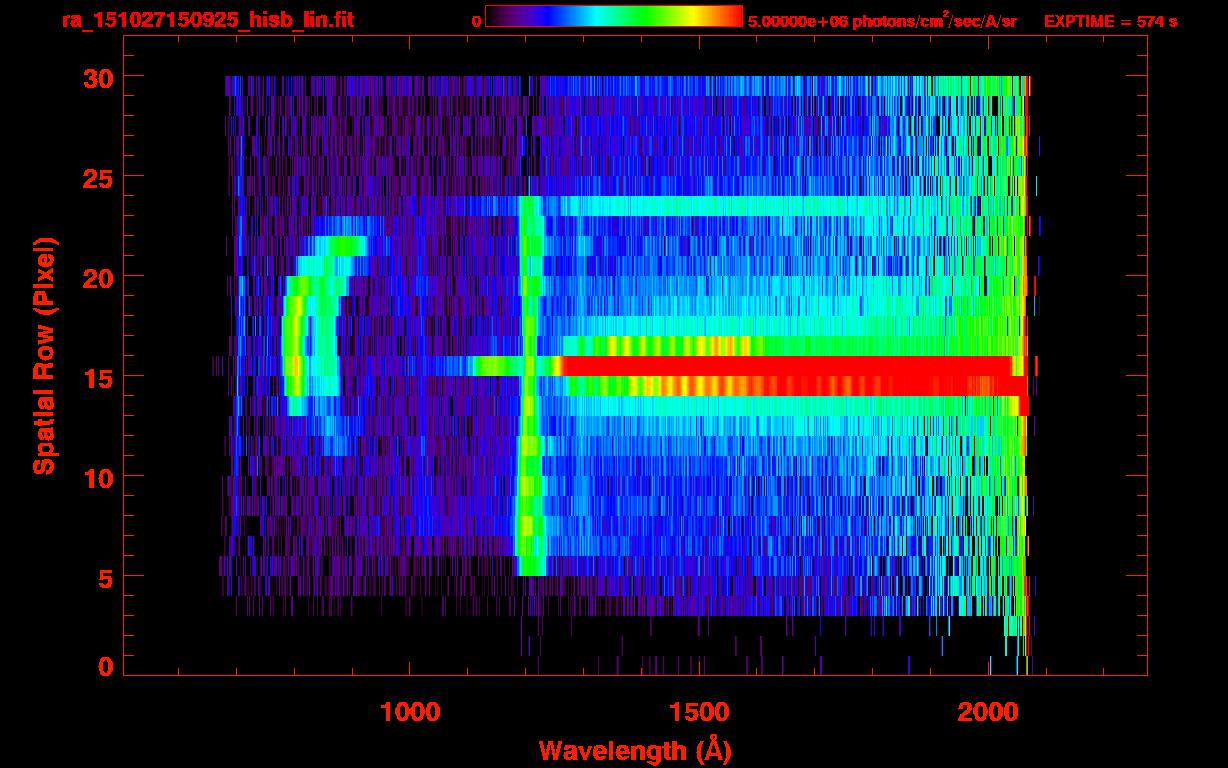Click the y-axis tick label 0
The image size is (1228, 768).
pos(104,667)
